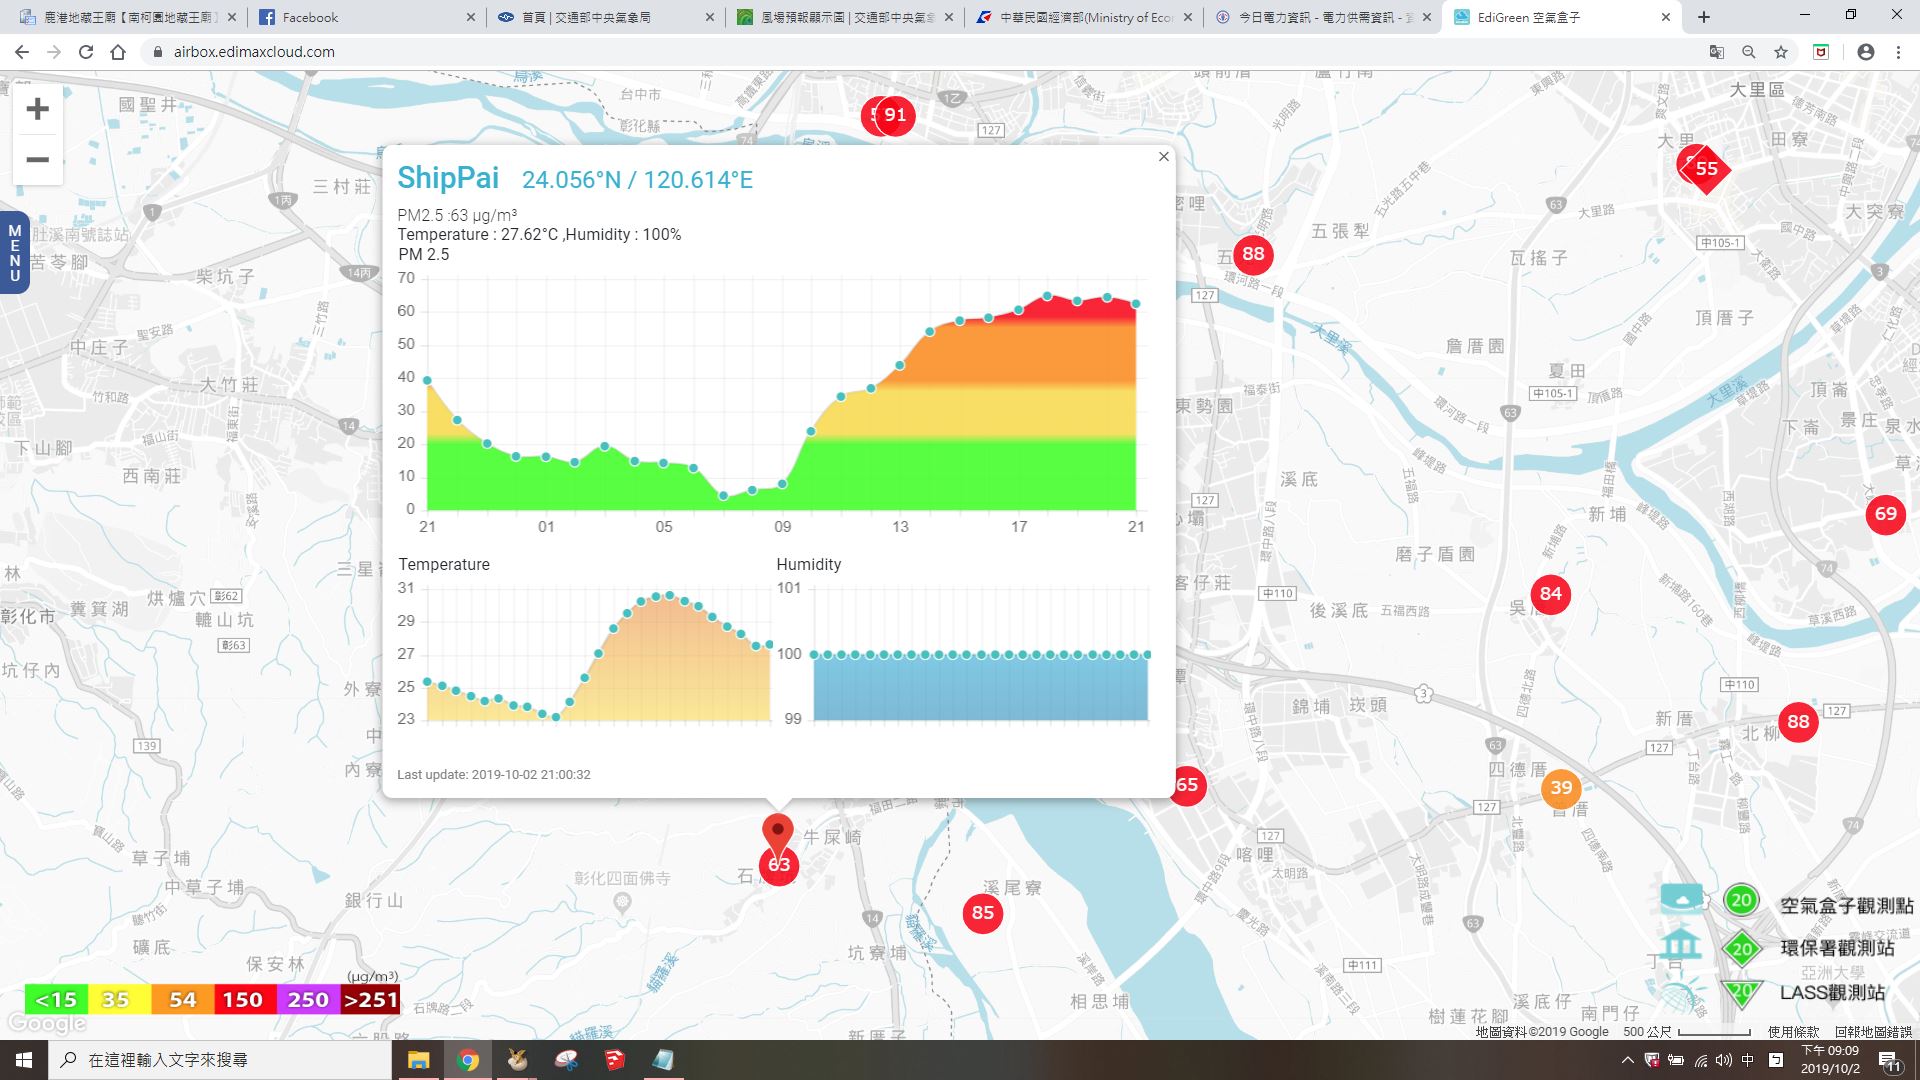Select the 85 sensor marker

(x=983, y=913)
